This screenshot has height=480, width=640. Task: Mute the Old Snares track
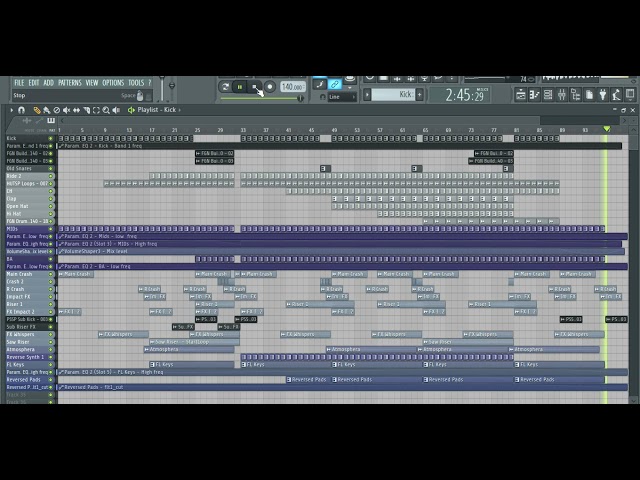point(51,169)
